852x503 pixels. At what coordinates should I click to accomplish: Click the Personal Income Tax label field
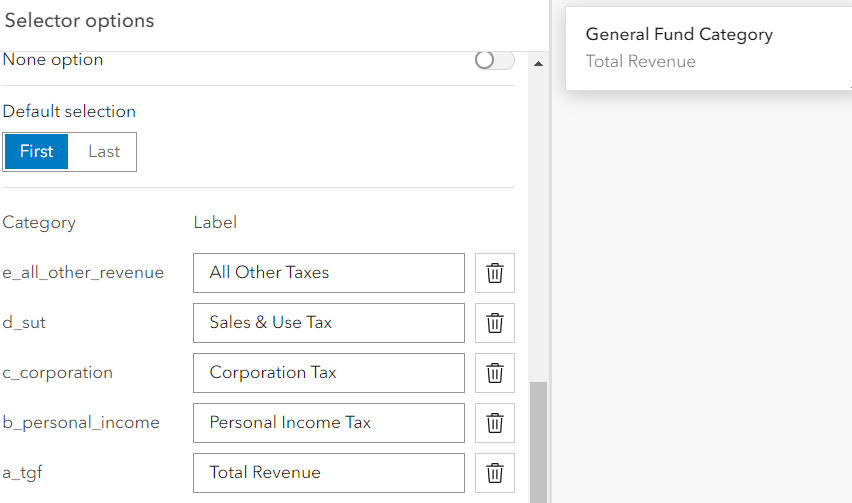coord(328,423)
